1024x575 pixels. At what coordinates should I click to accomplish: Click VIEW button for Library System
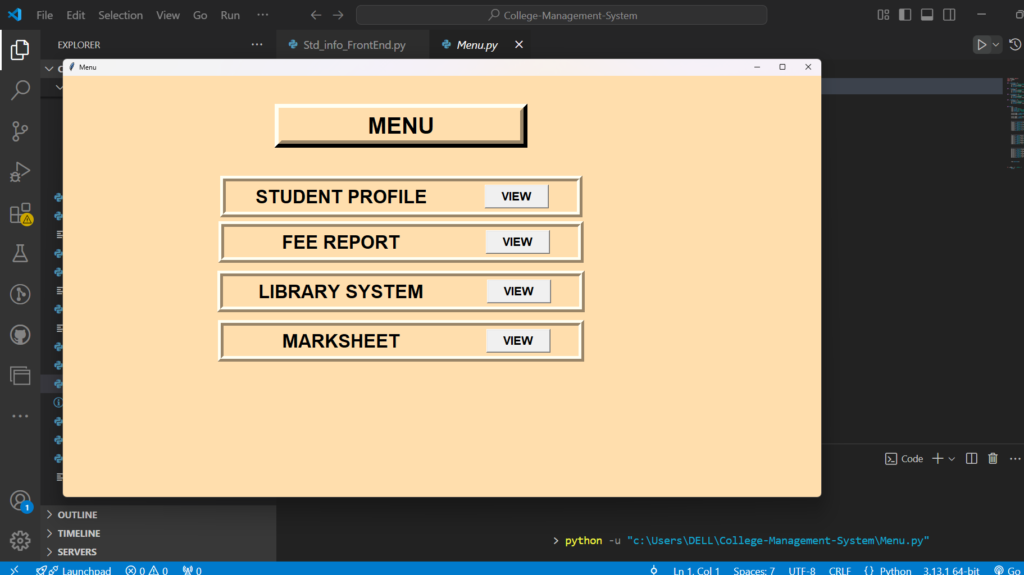point(519,291)
